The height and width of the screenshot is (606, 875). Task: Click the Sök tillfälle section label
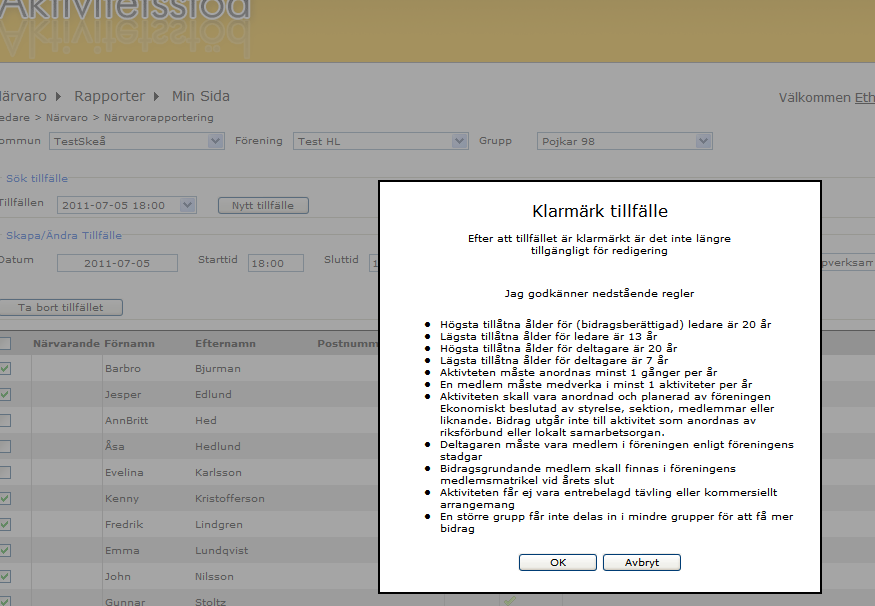(37, 179)
